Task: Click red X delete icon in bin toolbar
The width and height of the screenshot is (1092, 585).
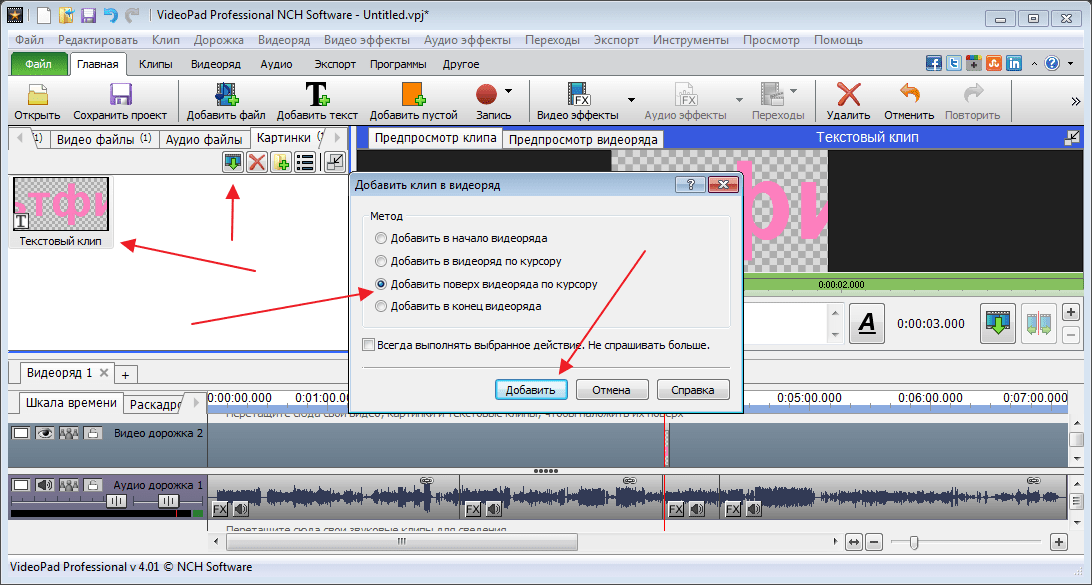Action: click(x=257, y=162)
